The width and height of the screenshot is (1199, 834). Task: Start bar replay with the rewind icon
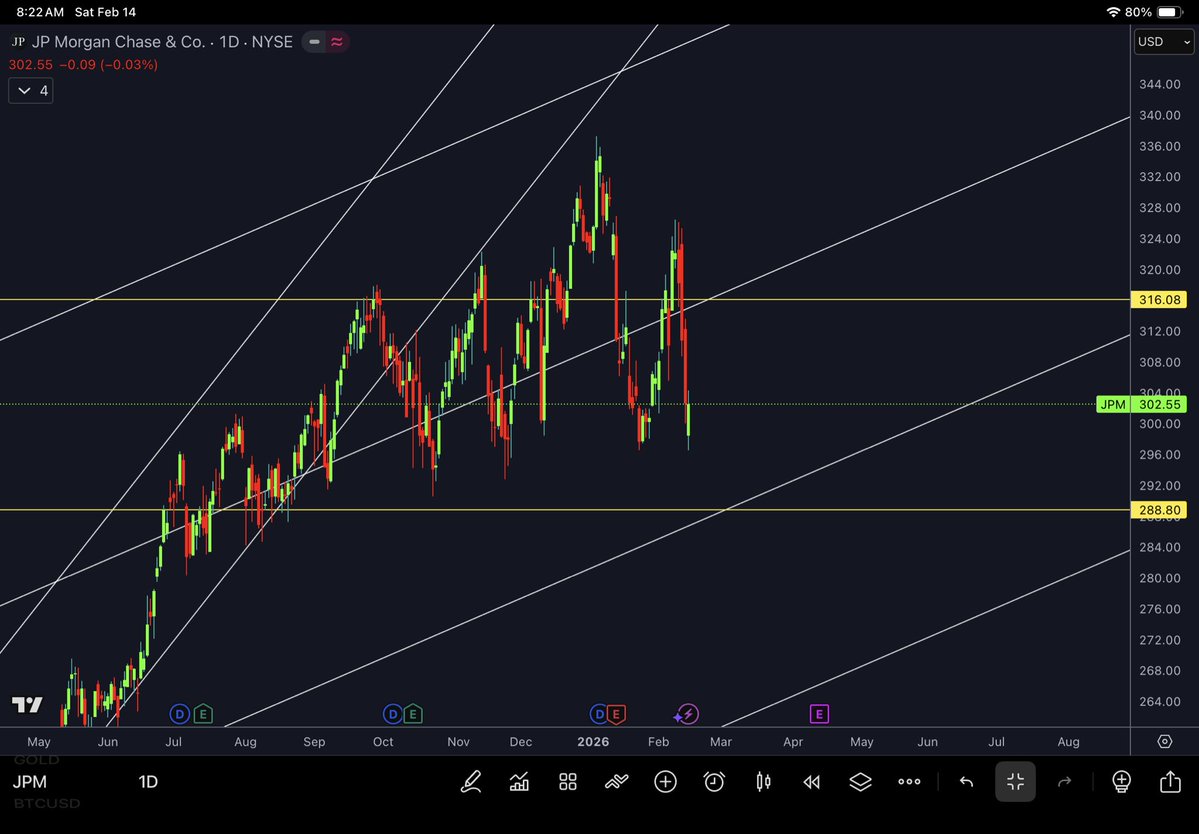(811, 781)
